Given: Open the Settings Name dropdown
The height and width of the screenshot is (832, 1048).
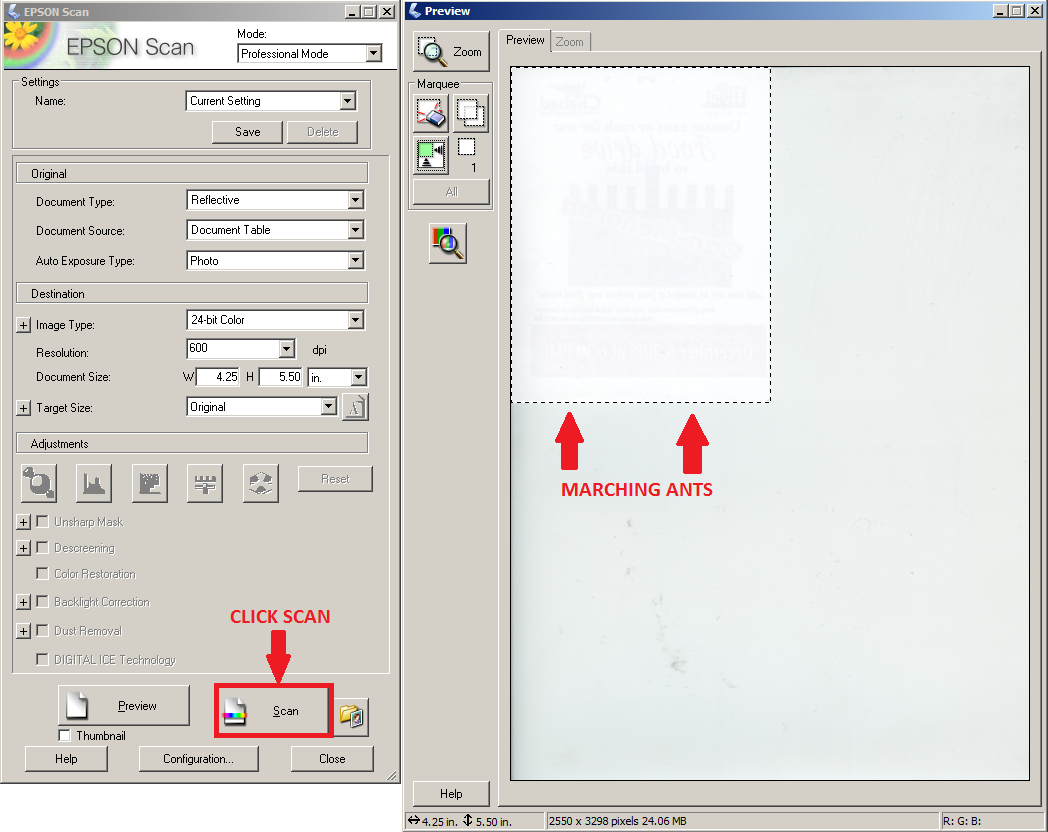Looking at the screenshot, I should pyautogui.click(x=271, y=101).
